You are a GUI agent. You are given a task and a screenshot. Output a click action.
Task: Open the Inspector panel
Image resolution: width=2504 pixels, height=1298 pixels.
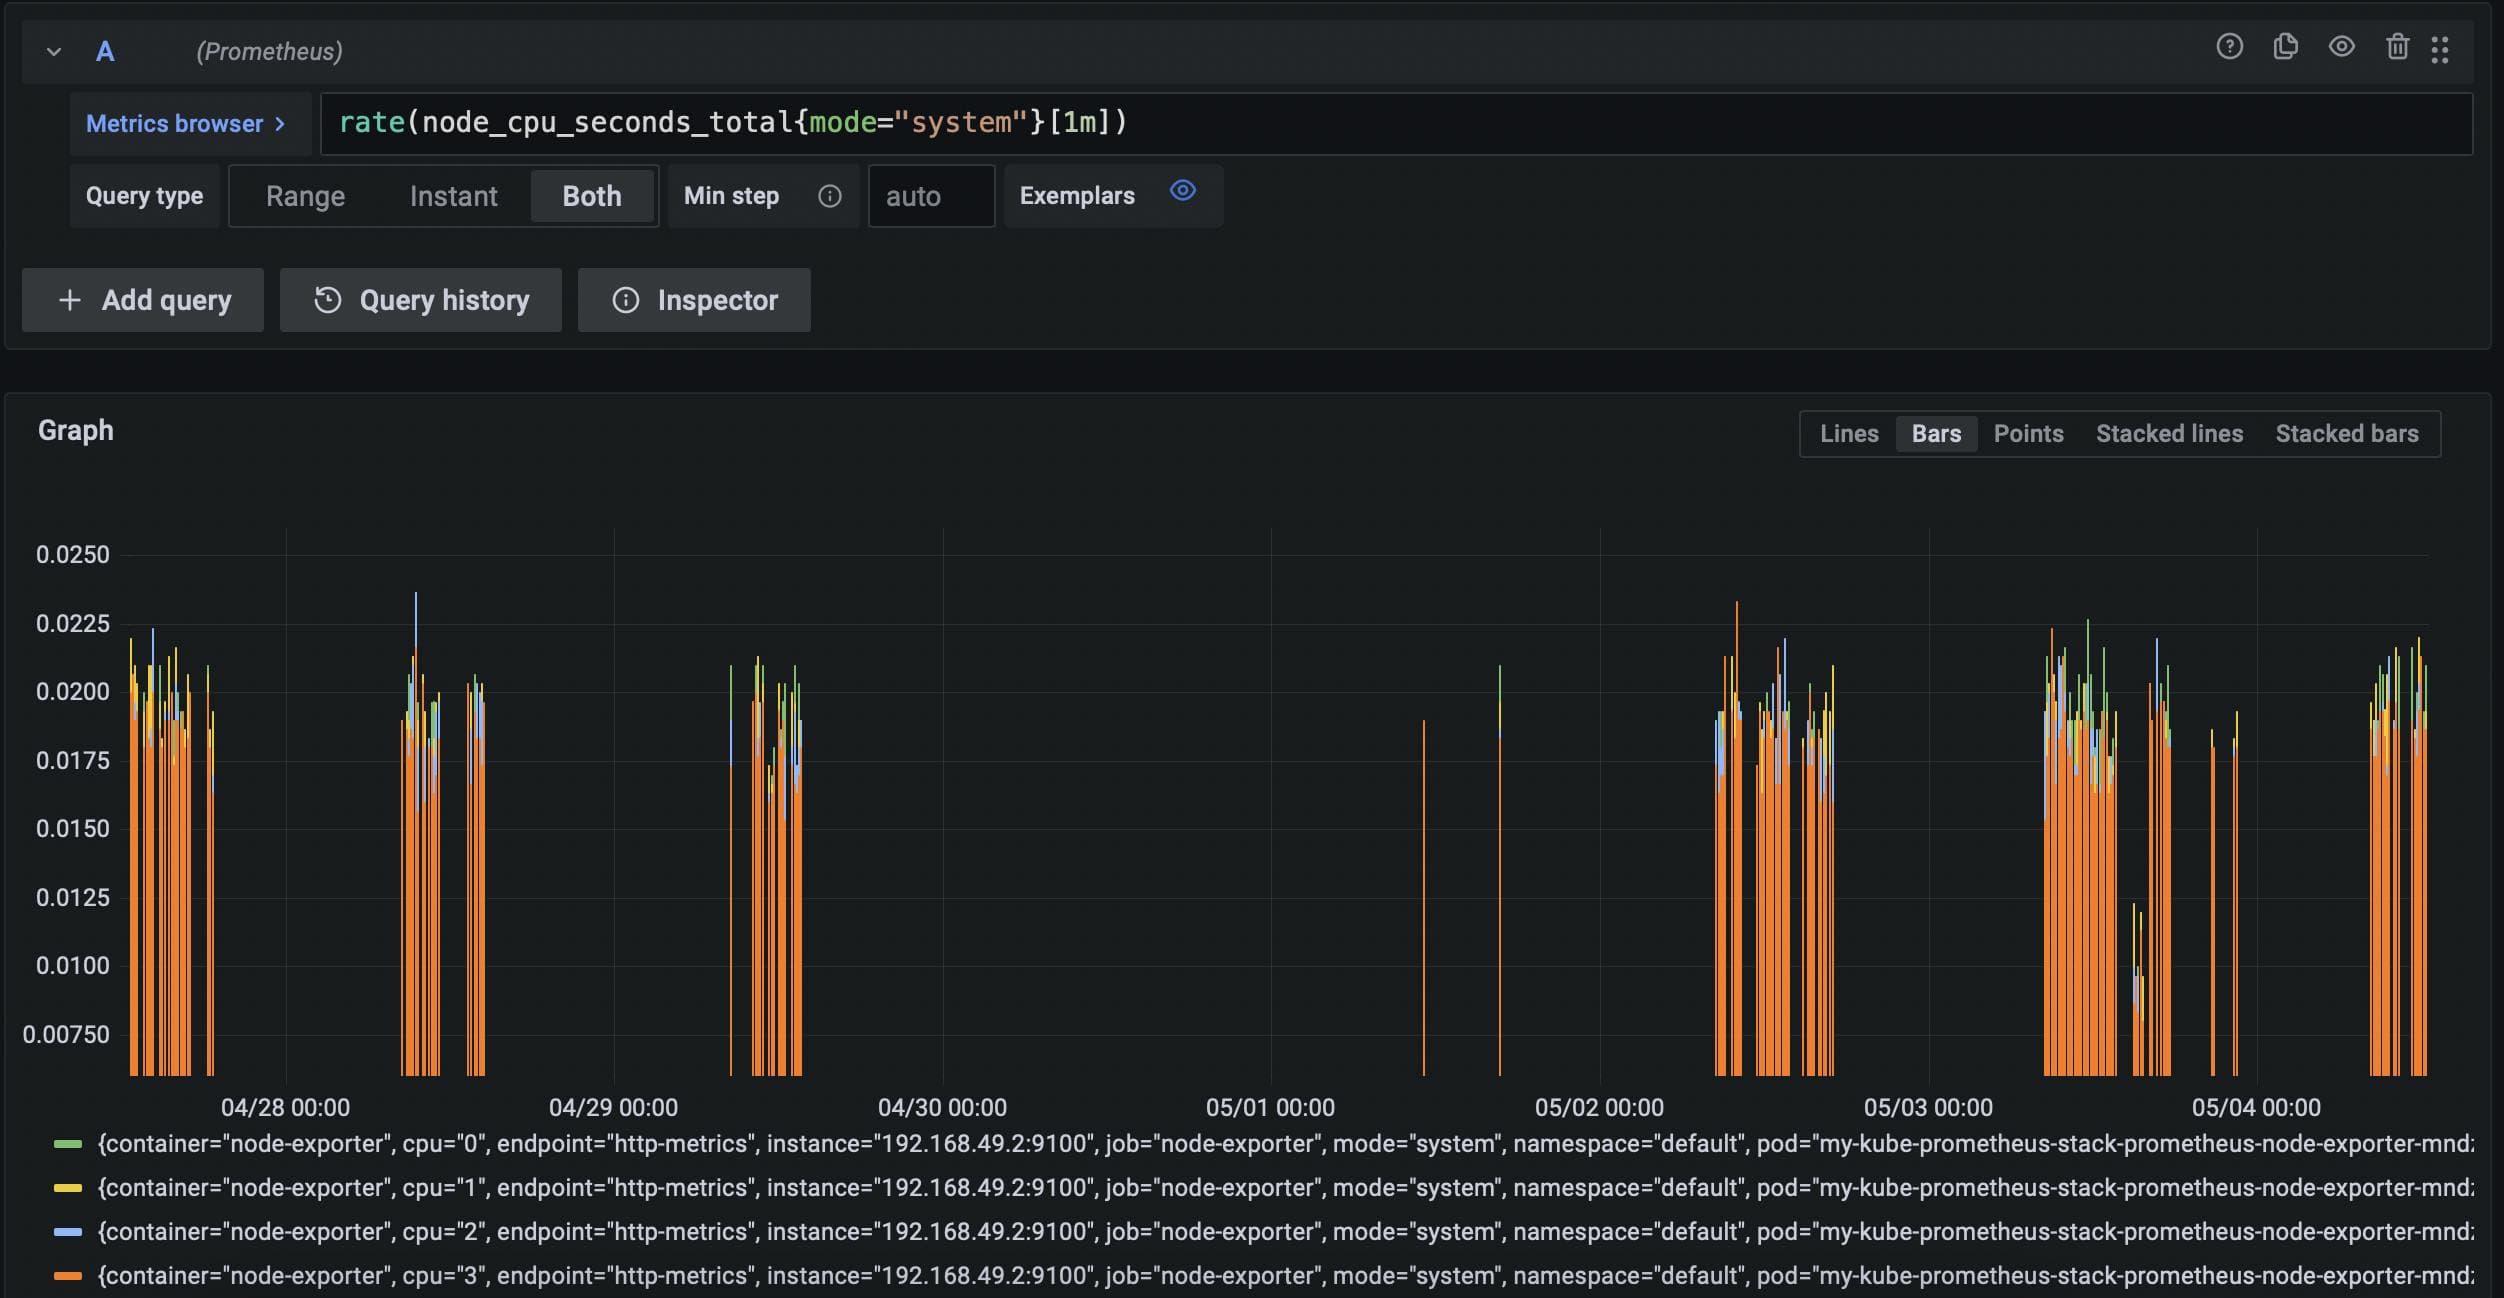coord(694,300)
